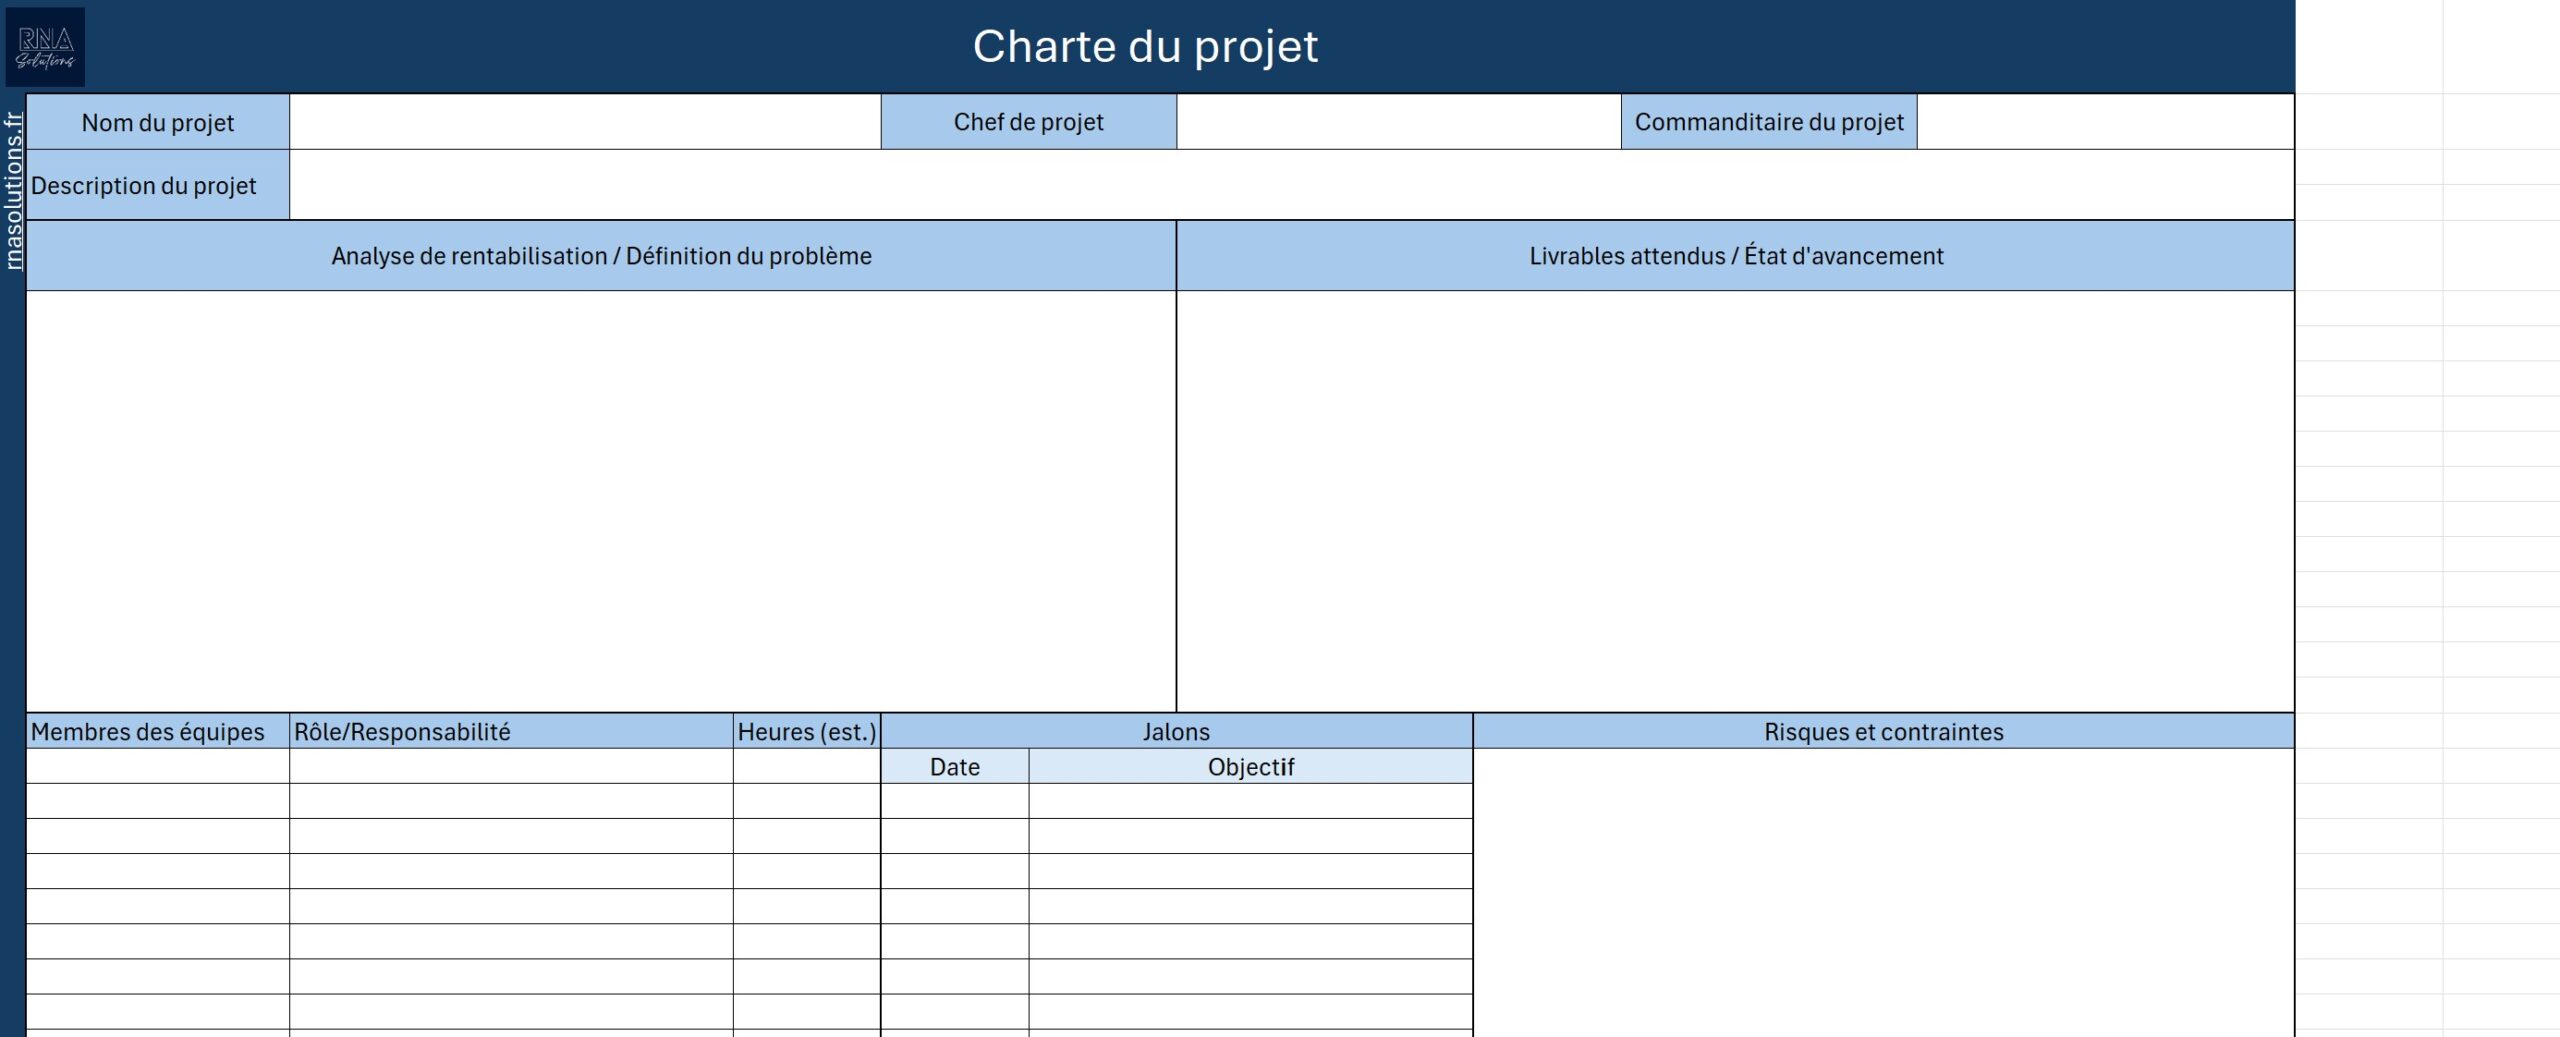Select the Date subheader under Jalons
Viewport: 2560px width, 1037px height.
[x=954, y=767]
